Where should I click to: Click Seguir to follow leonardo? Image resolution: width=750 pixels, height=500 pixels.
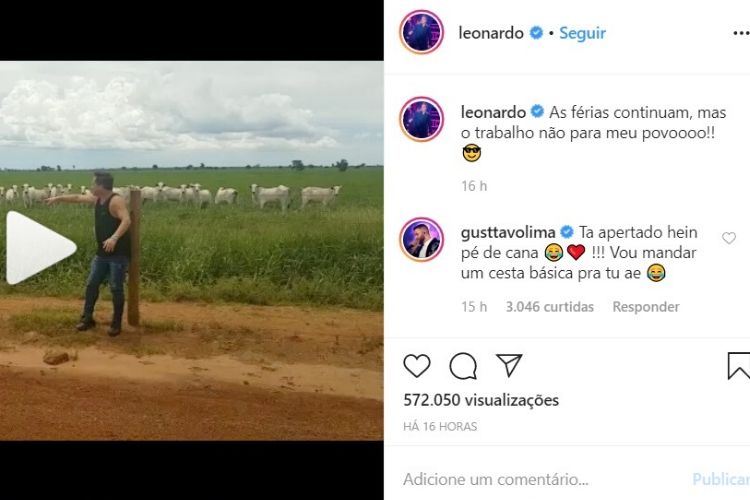[x=582, y=33]
